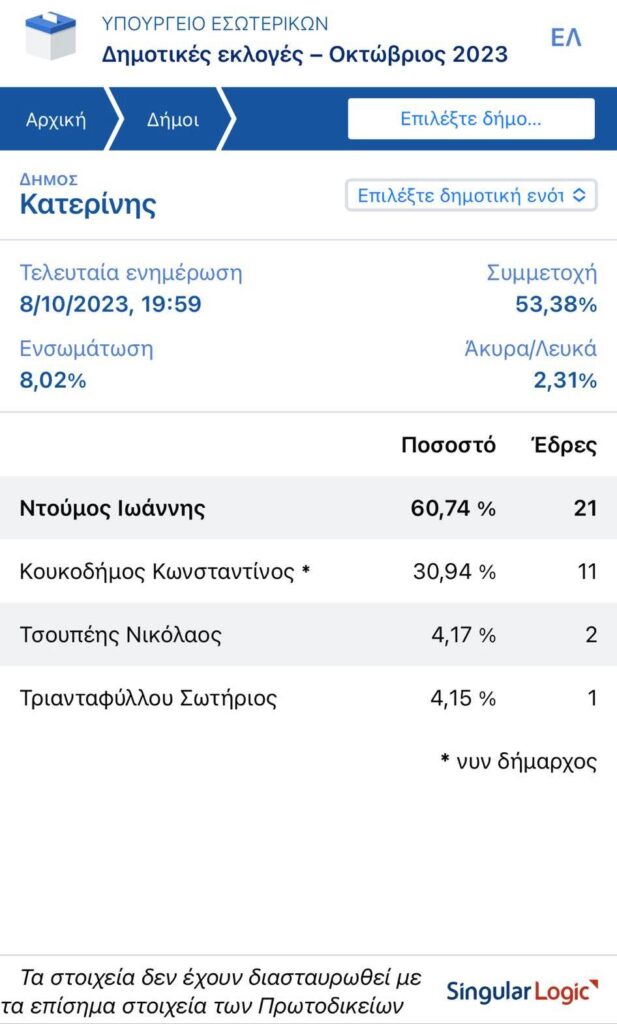Select the Κουκοδήμος Κωνσταντίνος candidate row
This screenshot has height=1024, width=617.
[308, 571]
